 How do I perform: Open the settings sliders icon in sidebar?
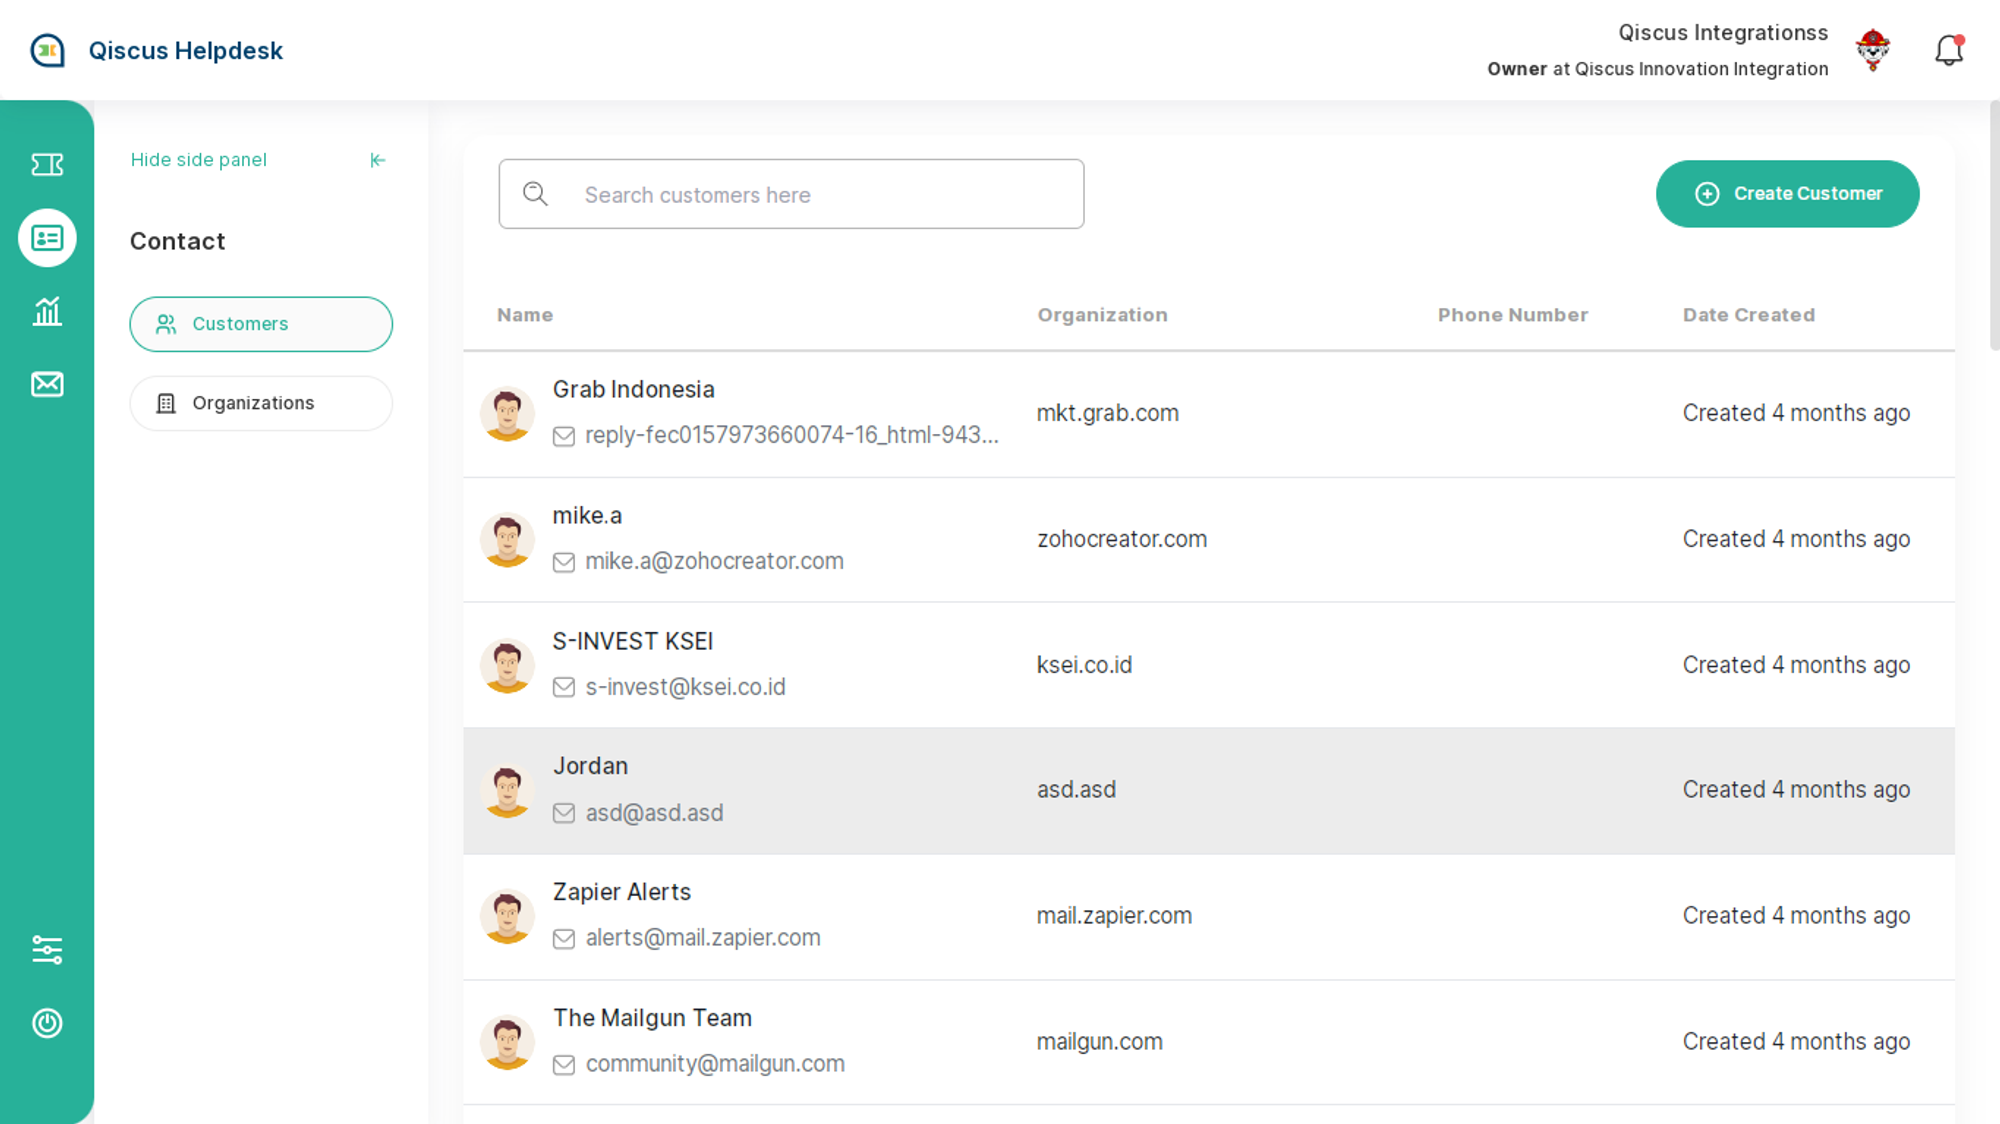pos(47,949)
